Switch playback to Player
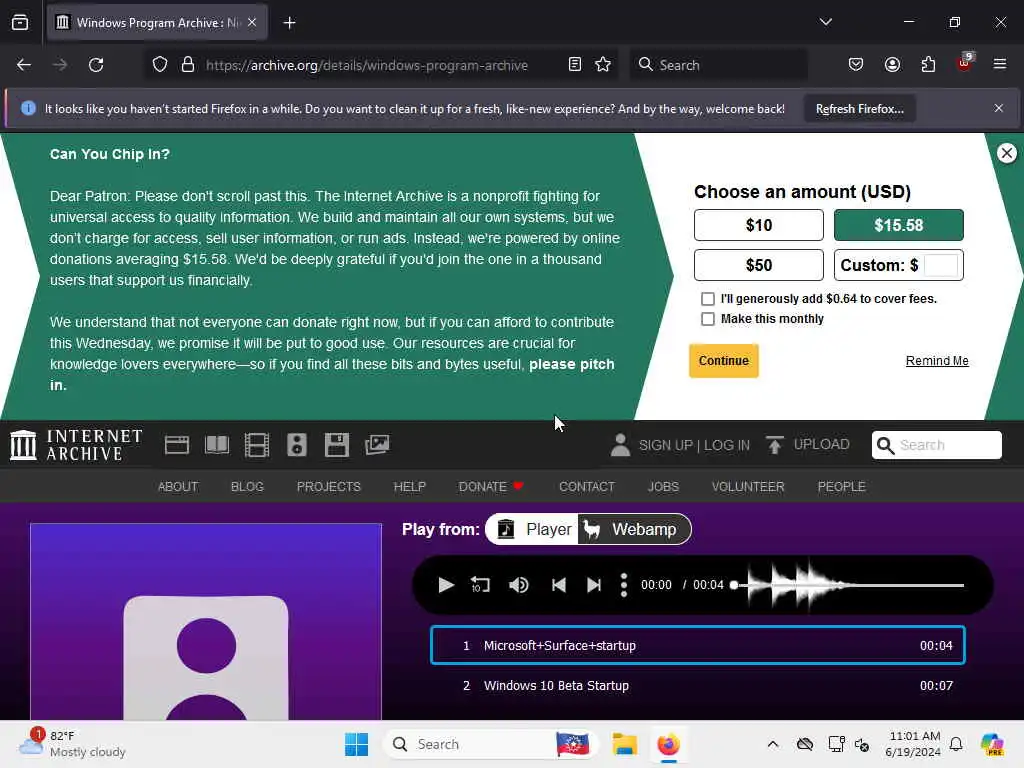This screenshot has width=1024, height=768. (534, 529)
